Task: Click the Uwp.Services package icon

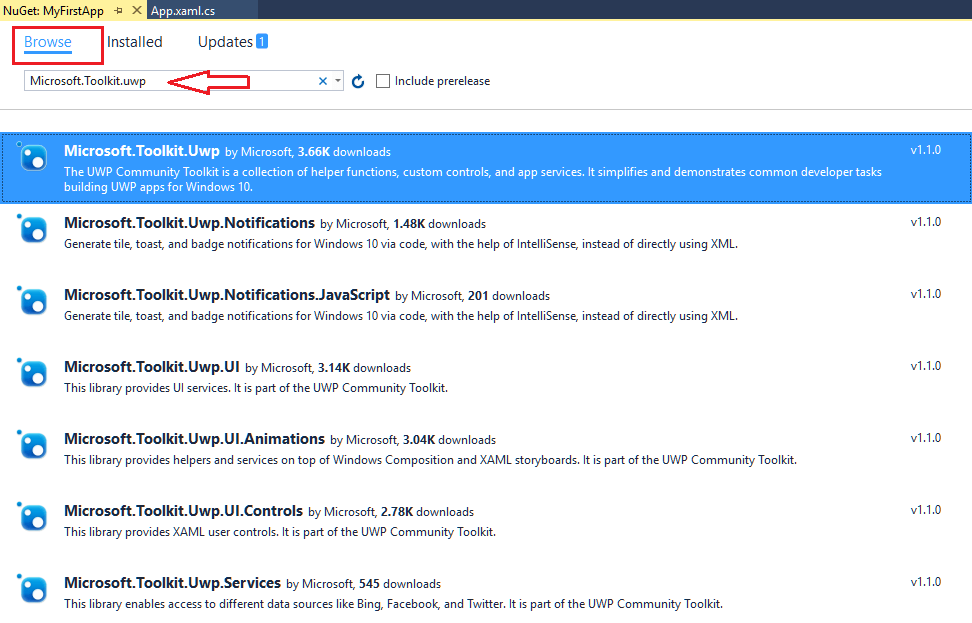Action: pyautogui.click(x=32, y=588)
